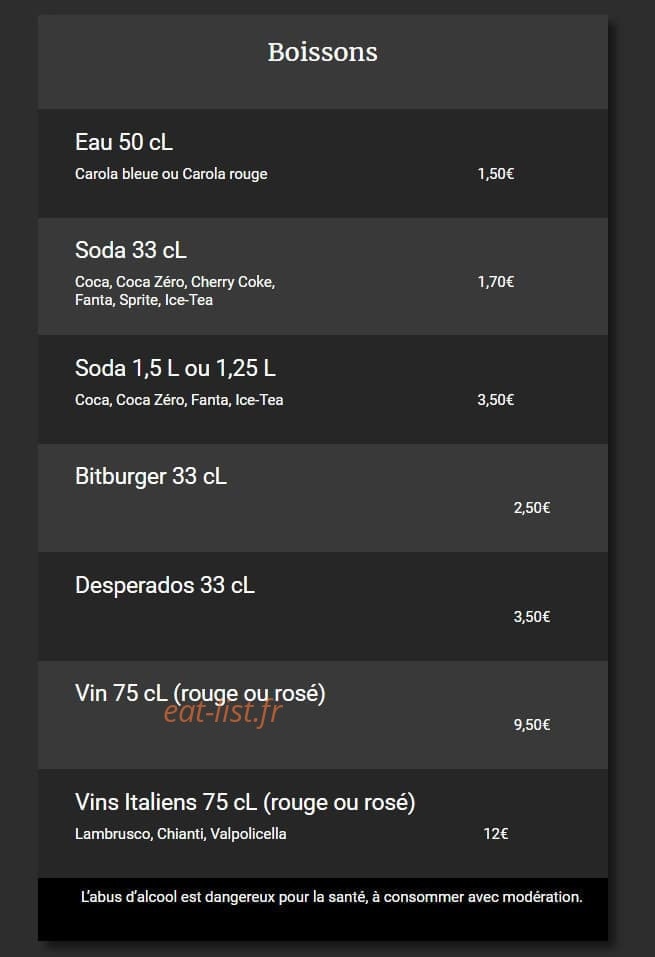
Task: Click Carola bleue ou Carola rouge text
Action: pyautogui.click(x=171, y=174)
